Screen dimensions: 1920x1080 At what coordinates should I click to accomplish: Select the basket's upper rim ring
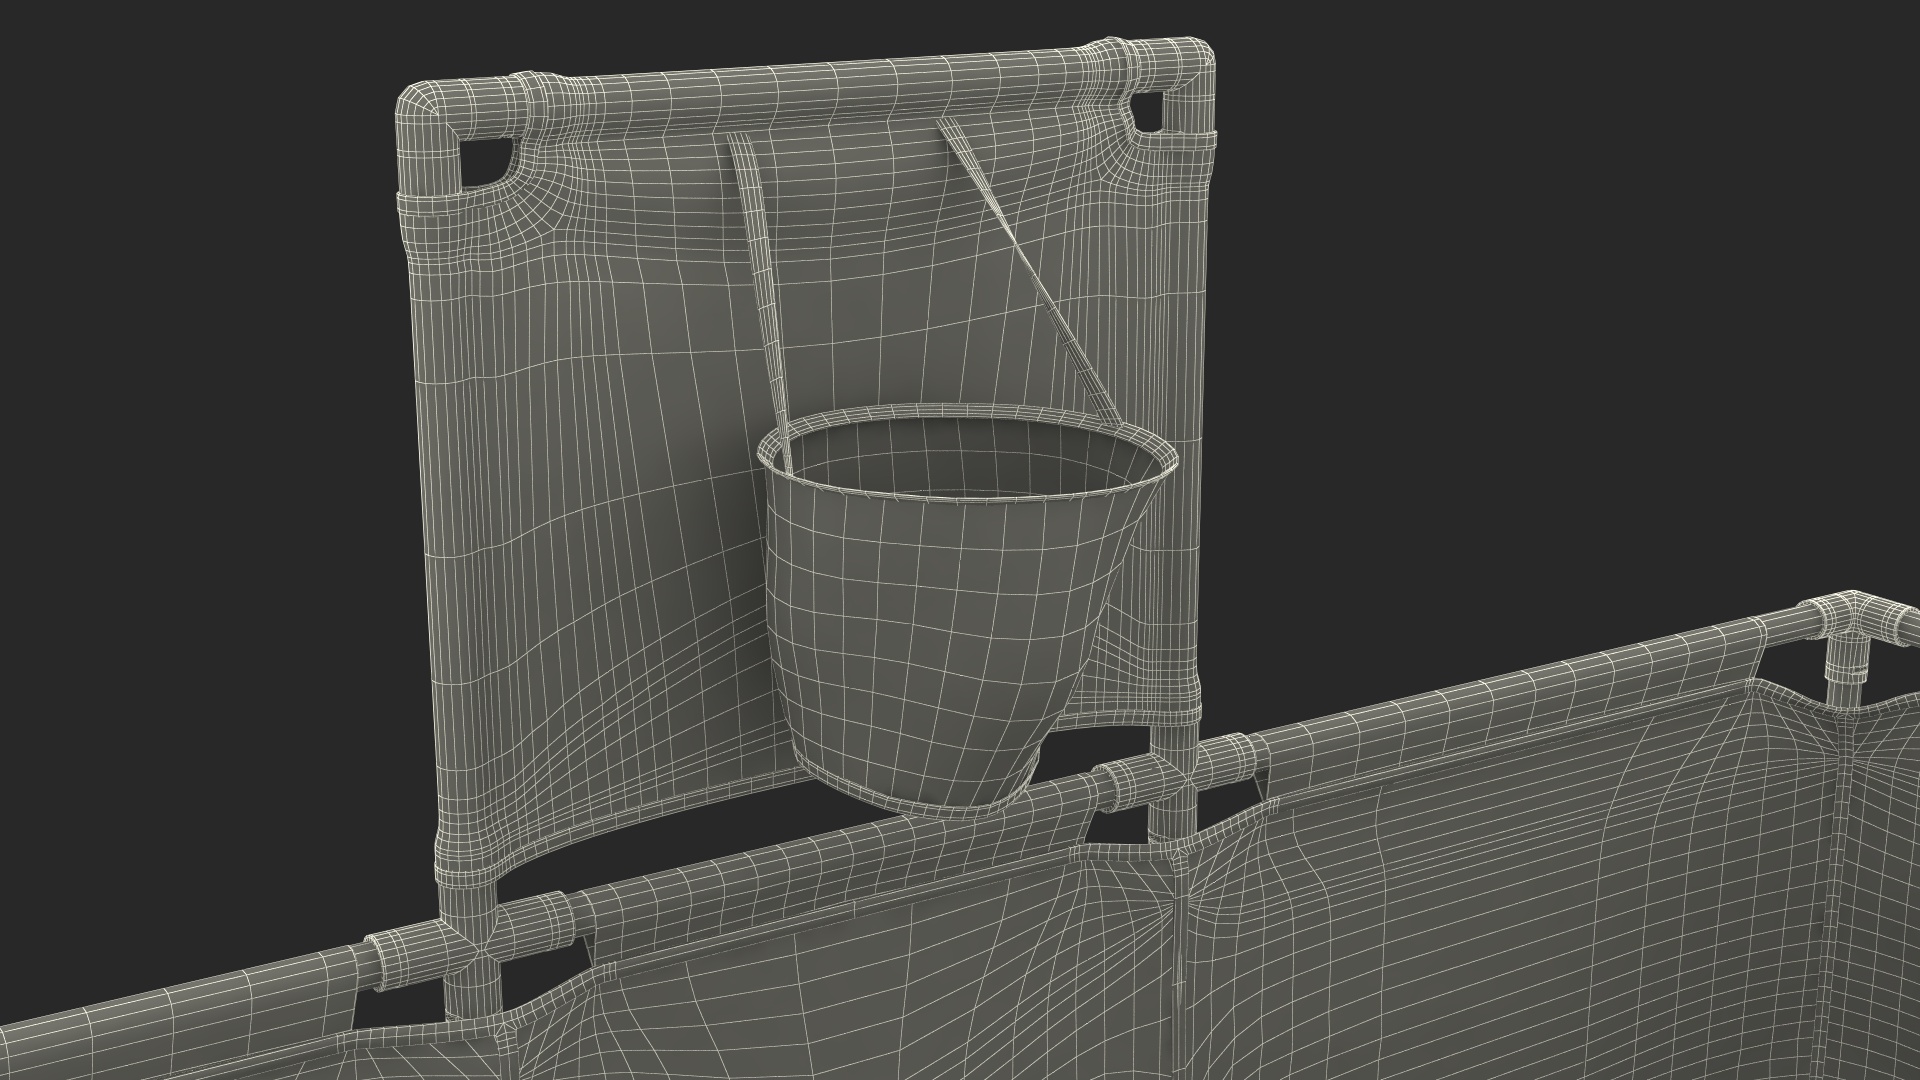[967, 455]
